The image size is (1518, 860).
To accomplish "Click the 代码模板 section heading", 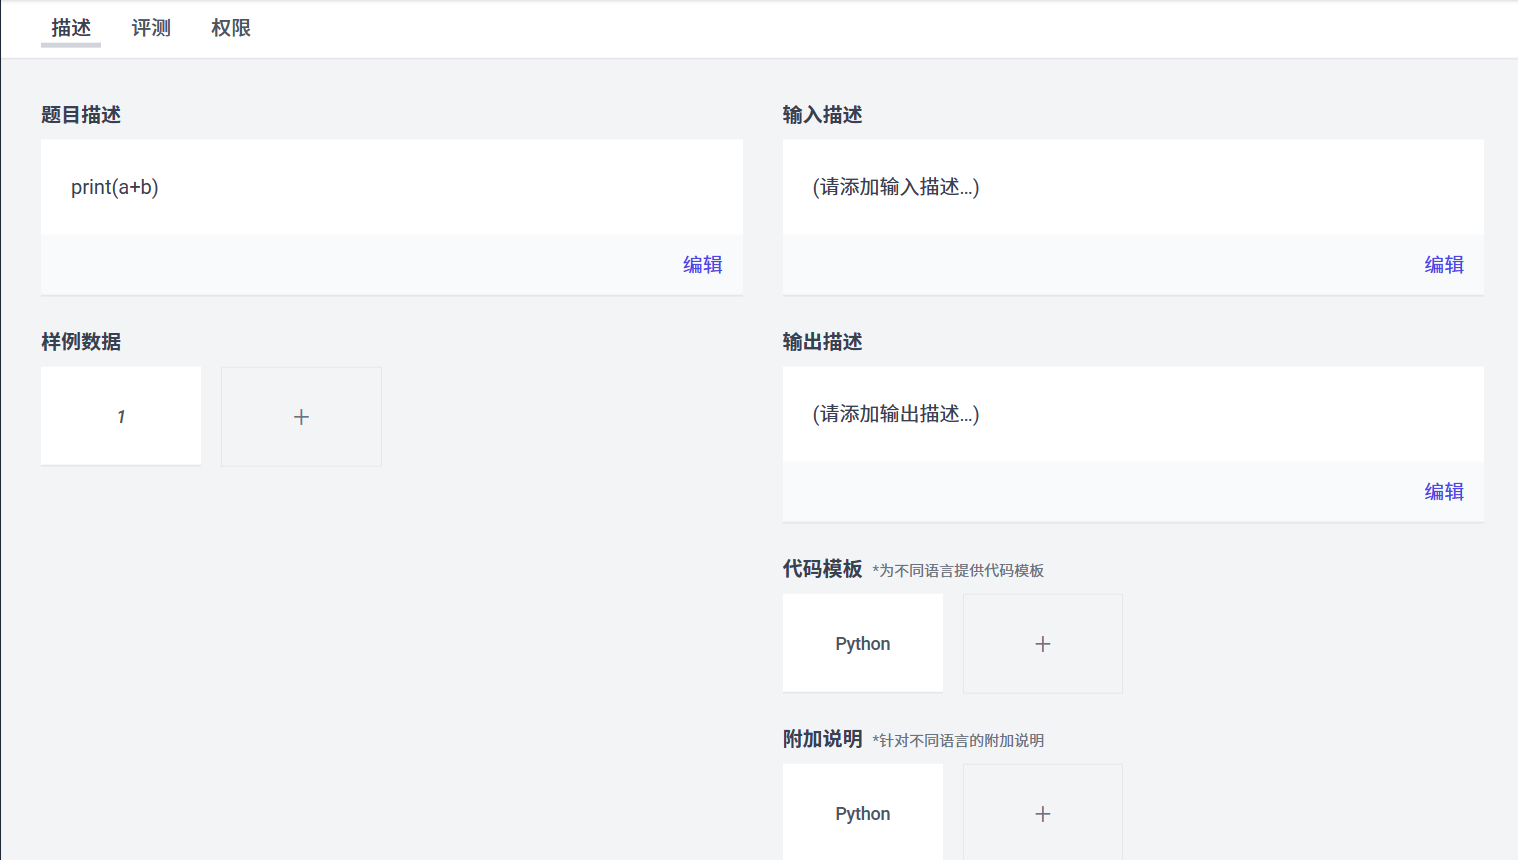I will [822, 569].
